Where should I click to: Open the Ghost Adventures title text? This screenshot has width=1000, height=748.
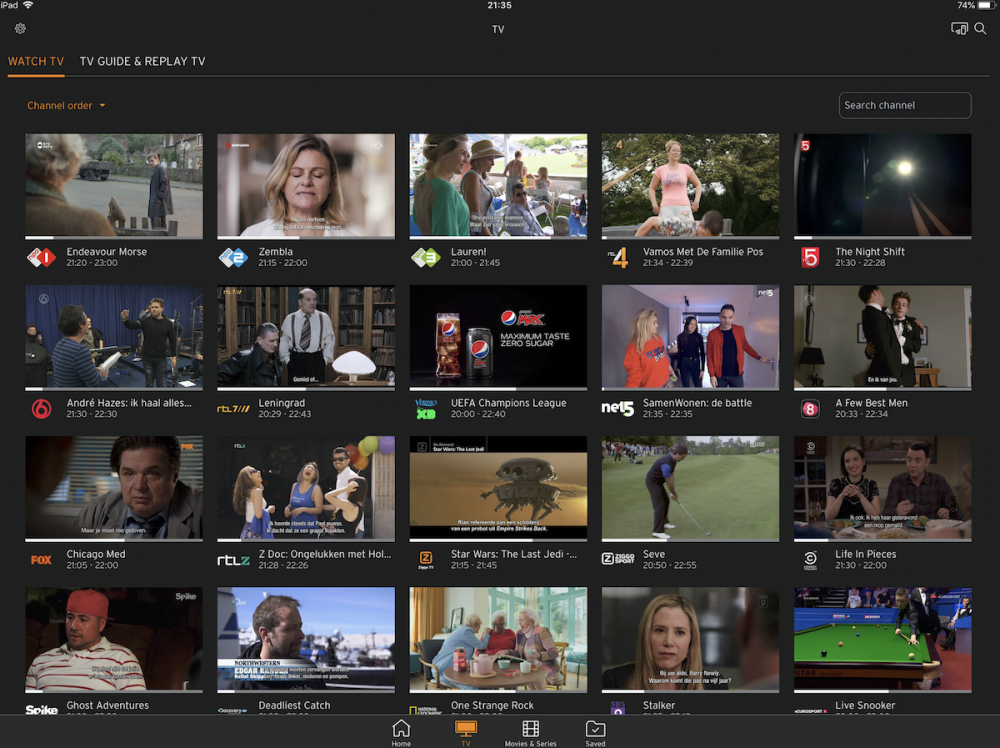pos(108,705)
